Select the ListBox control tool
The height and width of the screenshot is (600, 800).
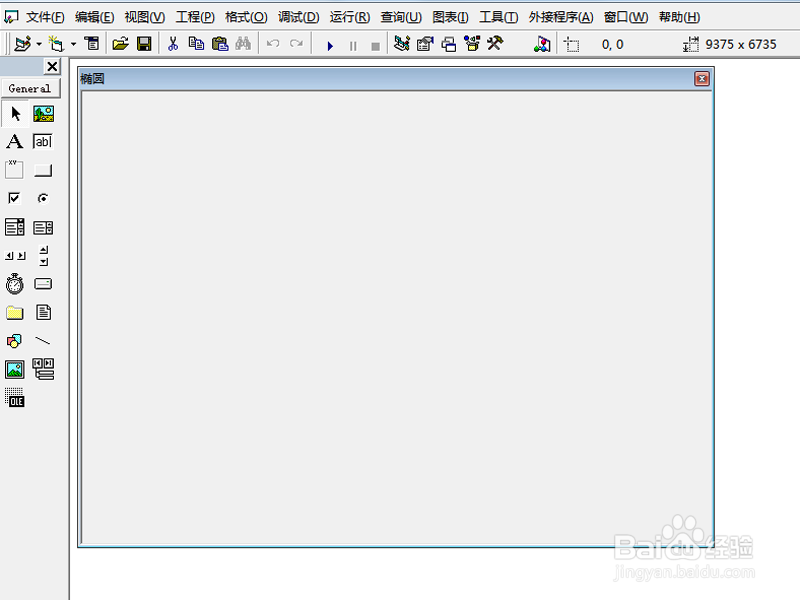click(43, 227)
